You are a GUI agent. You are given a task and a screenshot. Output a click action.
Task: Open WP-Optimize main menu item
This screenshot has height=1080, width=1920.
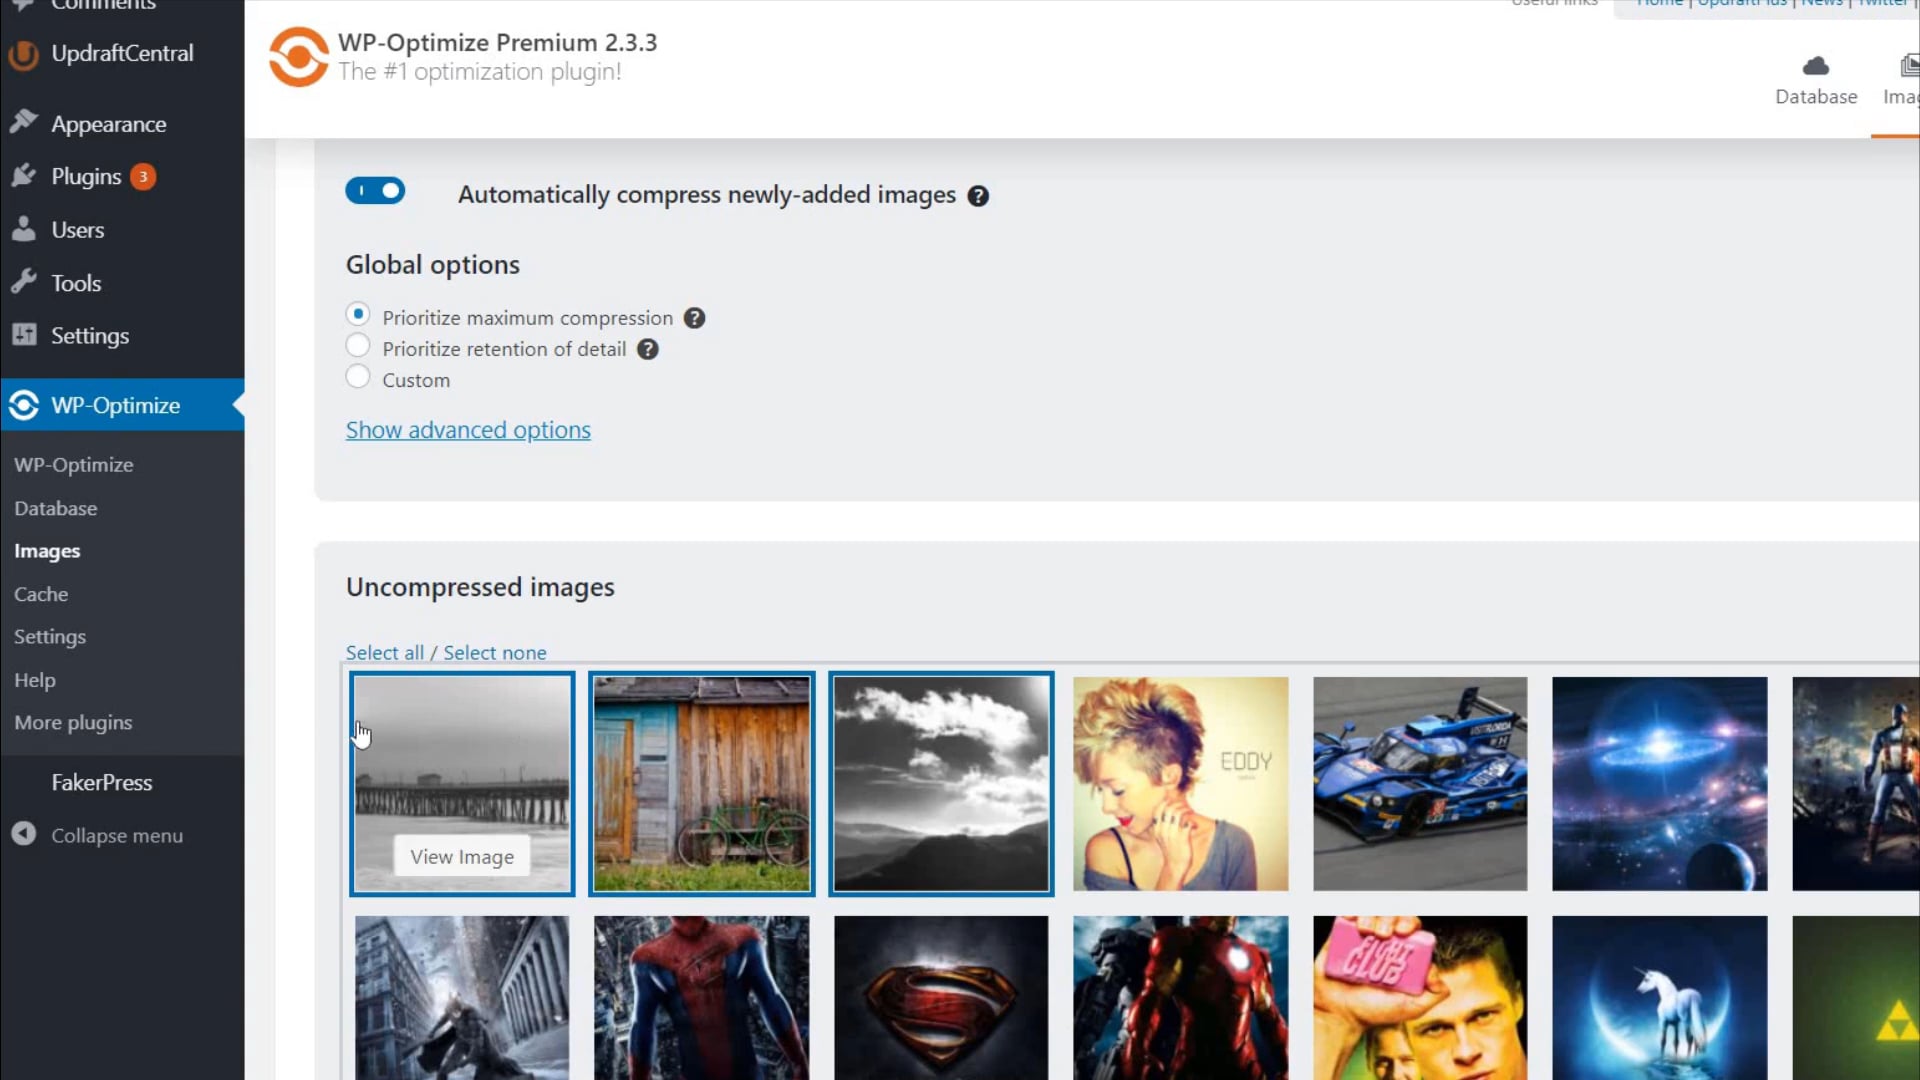click(x=115, y=405)
